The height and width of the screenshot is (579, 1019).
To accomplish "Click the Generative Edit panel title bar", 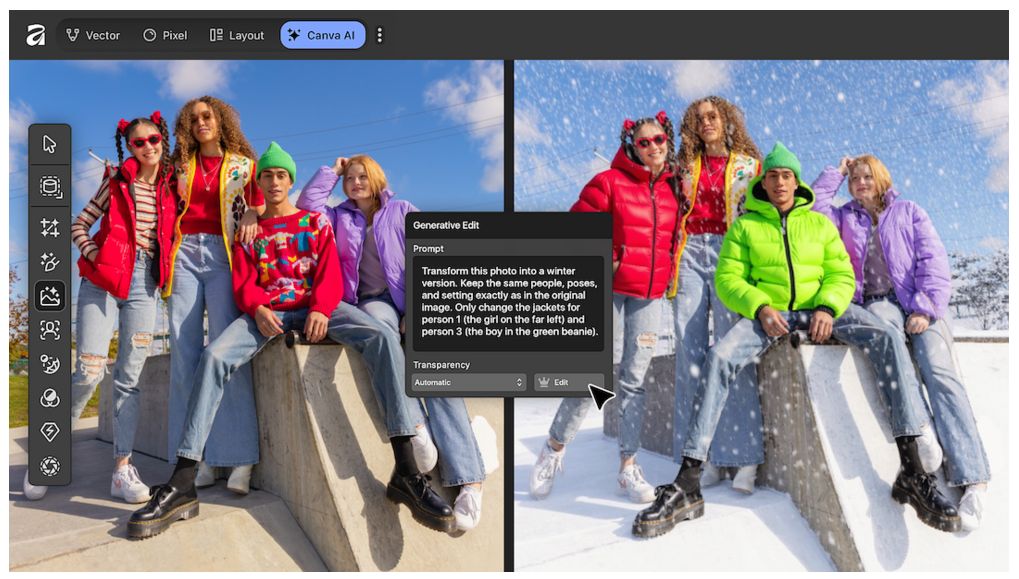I will click(x=508, y=226).
